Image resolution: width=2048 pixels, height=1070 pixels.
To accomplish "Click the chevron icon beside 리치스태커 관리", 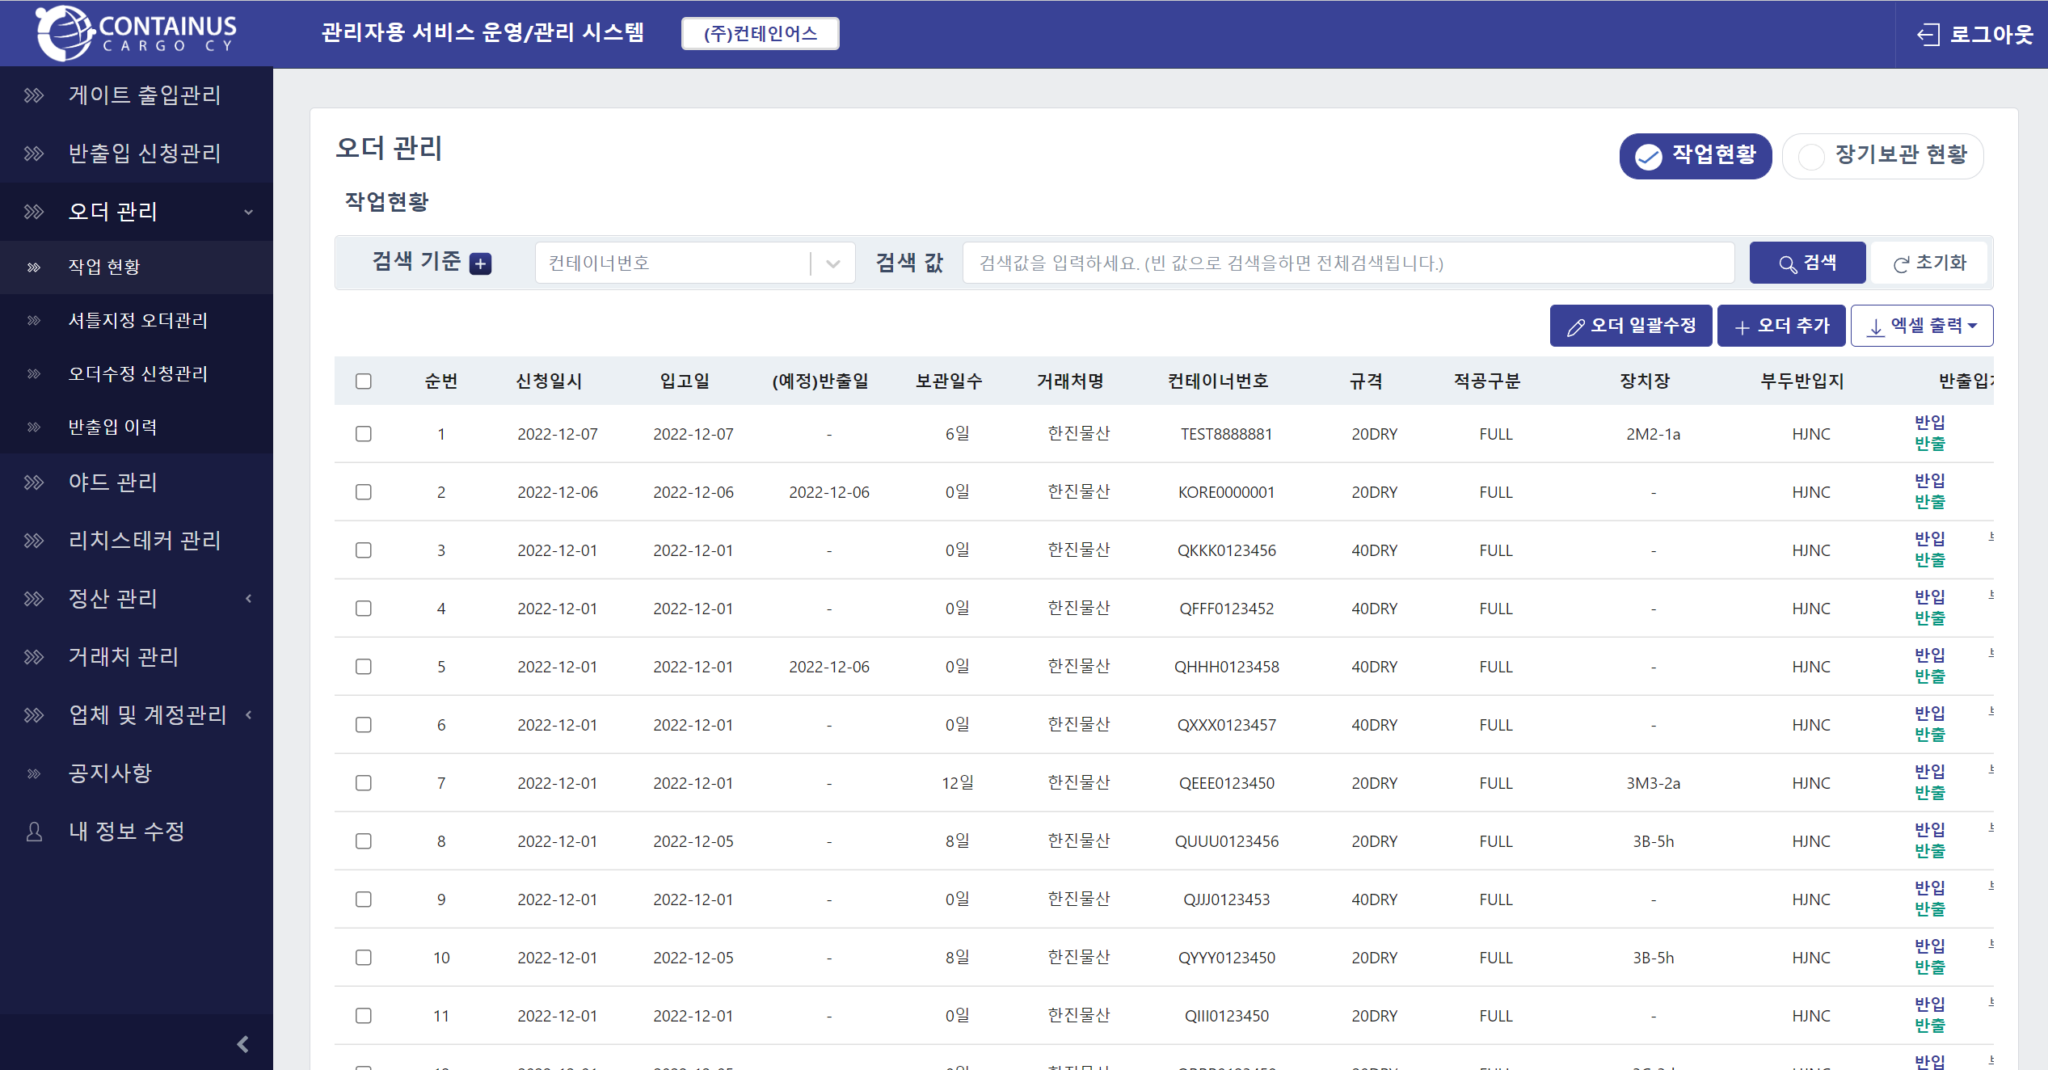I will point(34,541).
